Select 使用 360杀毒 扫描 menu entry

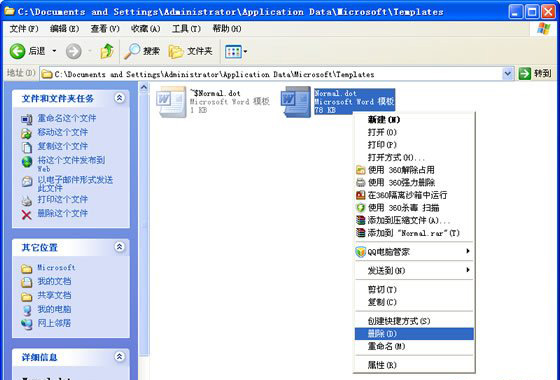click(x=414, y=208)
